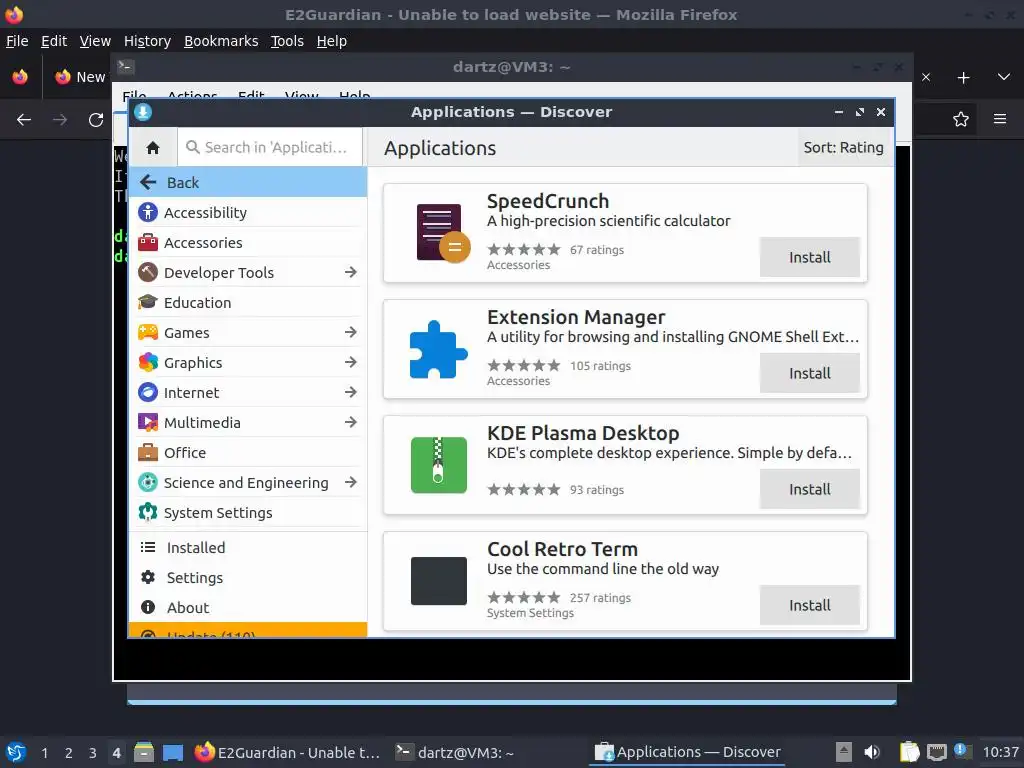This screenshot has width=1024, height=768.
Task: Click the Extension Manager puzzle icon
Action: (438, 349)
